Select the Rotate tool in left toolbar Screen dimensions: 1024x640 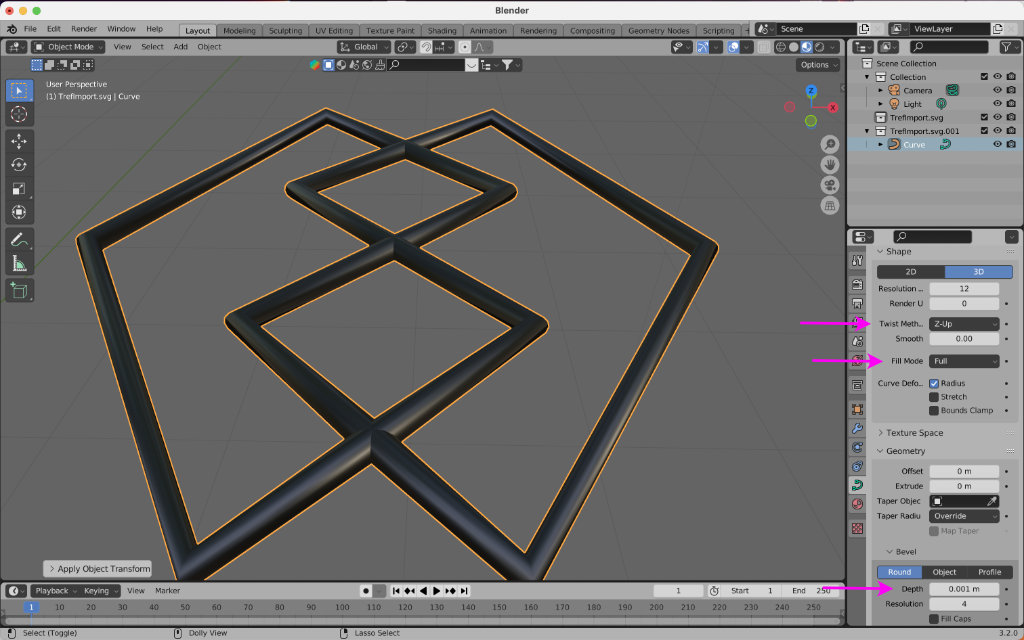pos(19,165)
